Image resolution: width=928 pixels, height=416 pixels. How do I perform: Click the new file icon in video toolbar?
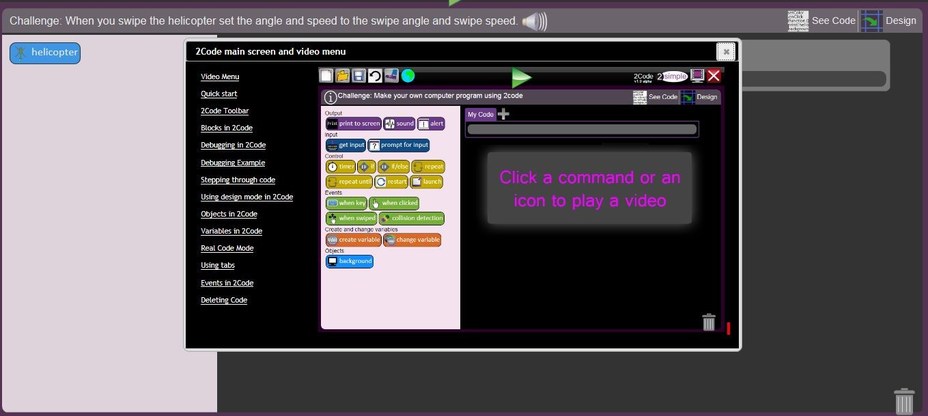click(x=326, y=76)
